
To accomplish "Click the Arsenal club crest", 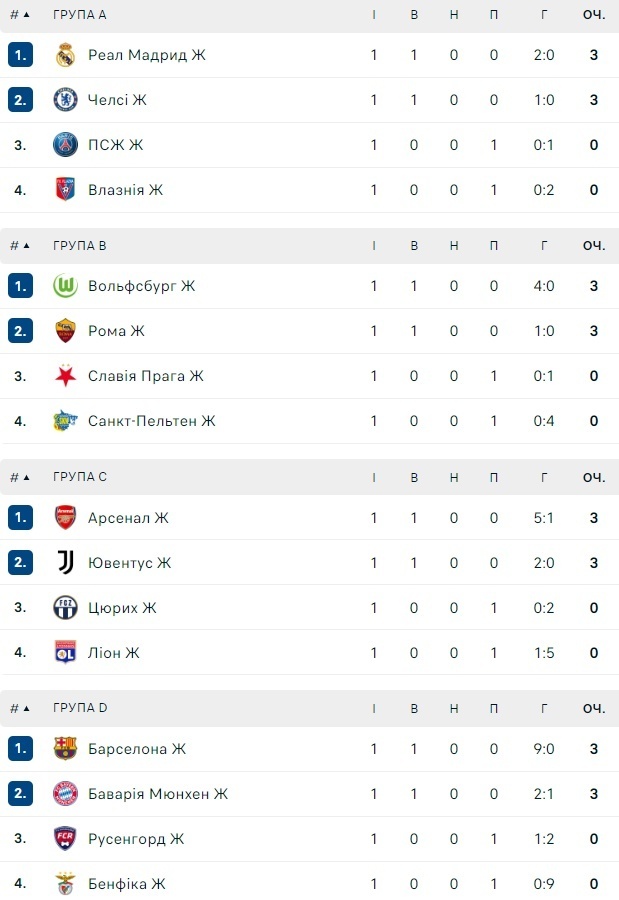I will click(65, 518).
